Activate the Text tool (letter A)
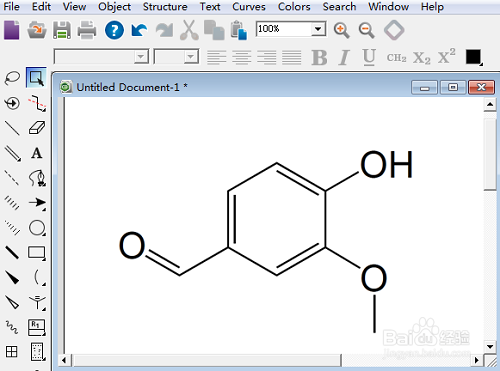 (x=37, y=153)
